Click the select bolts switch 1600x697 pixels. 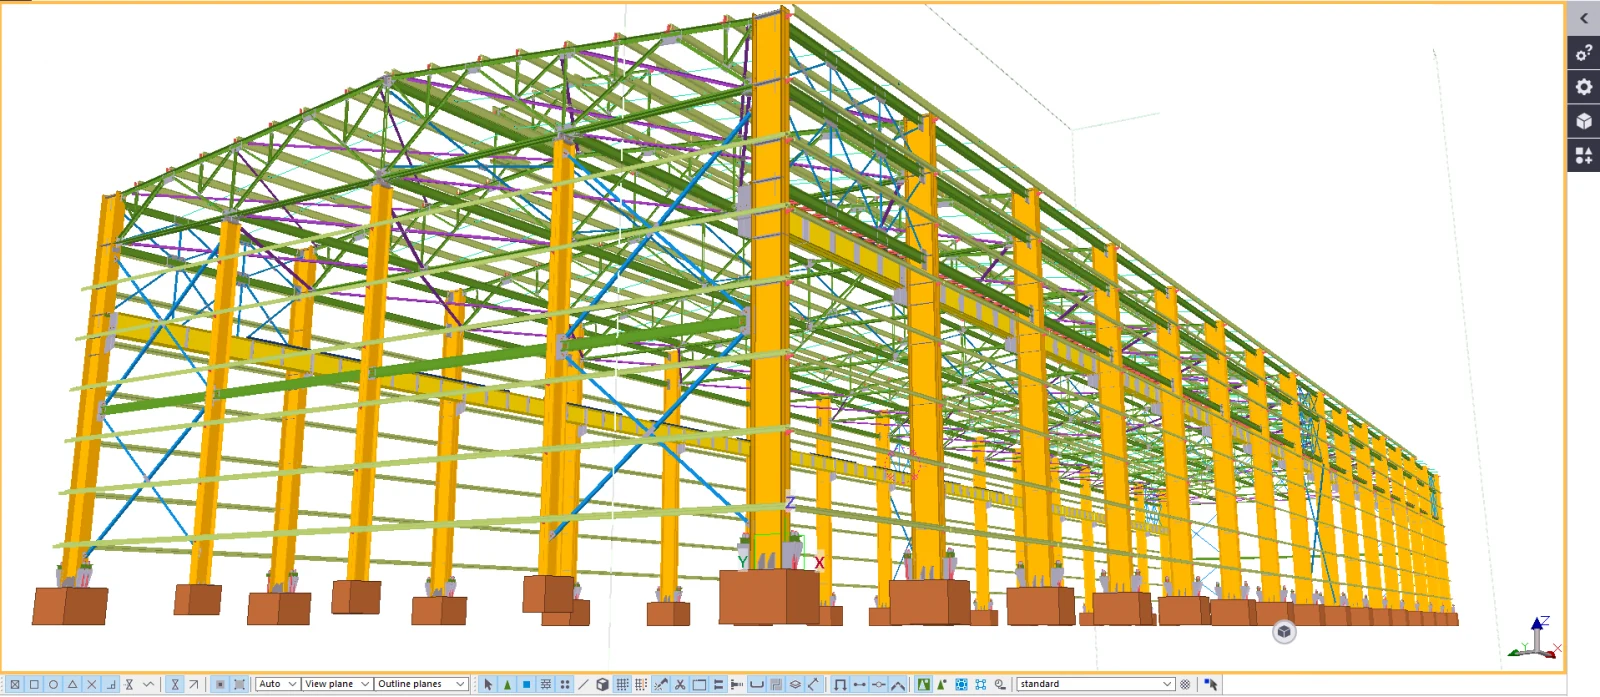(718, 684)
